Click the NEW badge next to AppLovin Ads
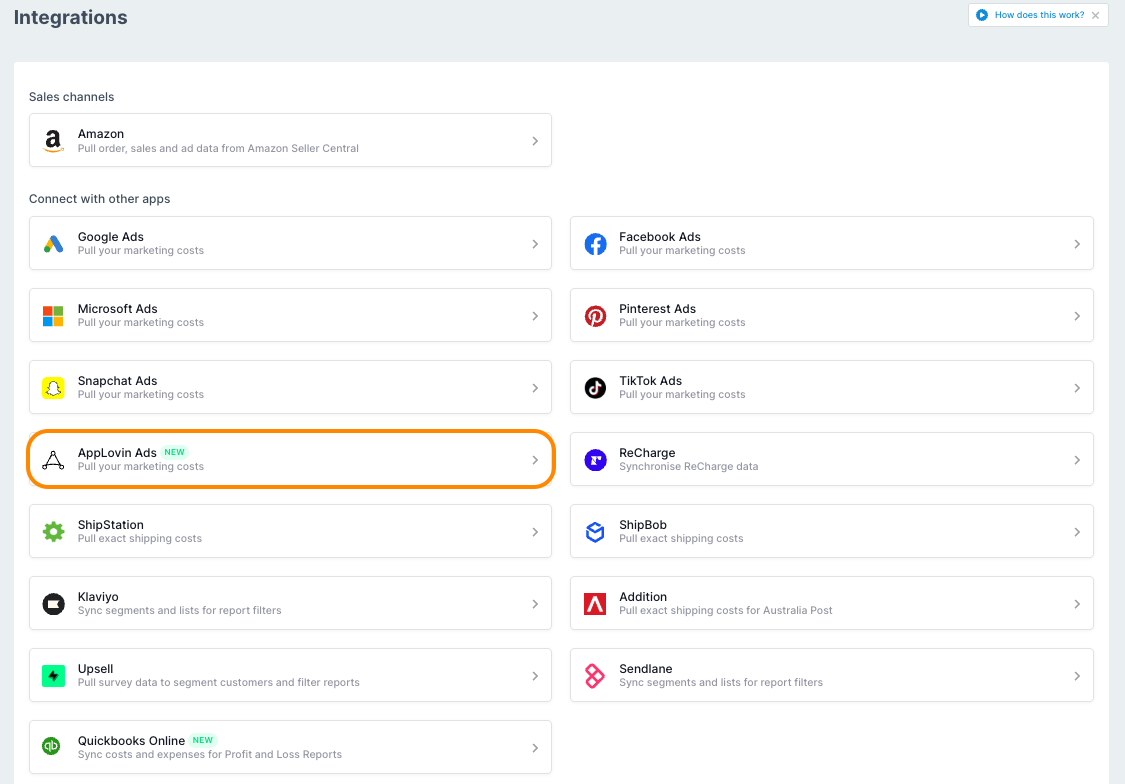 tap(174, 452)
